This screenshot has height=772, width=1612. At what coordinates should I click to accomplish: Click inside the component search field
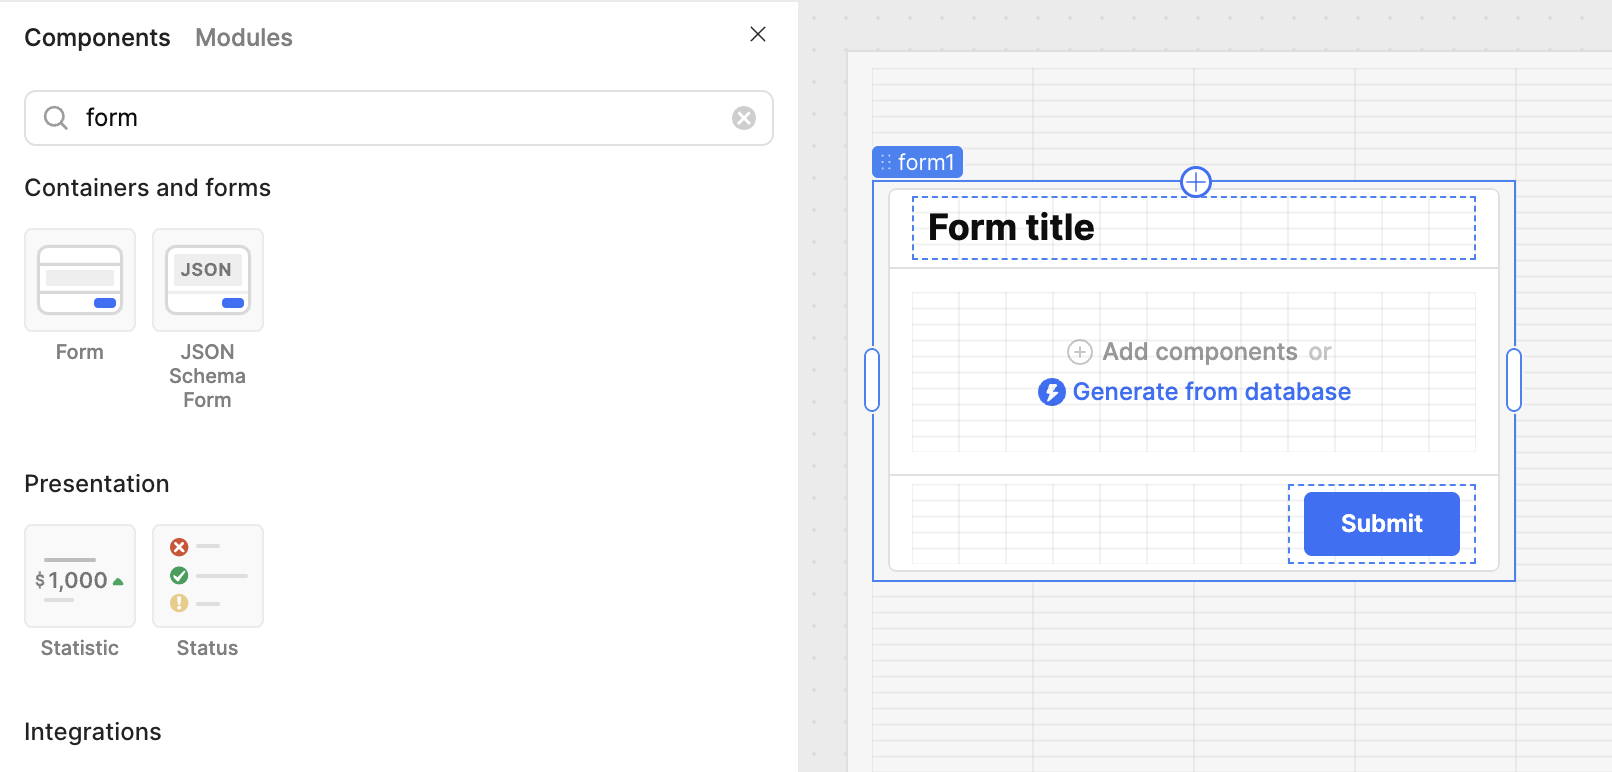point(399,118)
